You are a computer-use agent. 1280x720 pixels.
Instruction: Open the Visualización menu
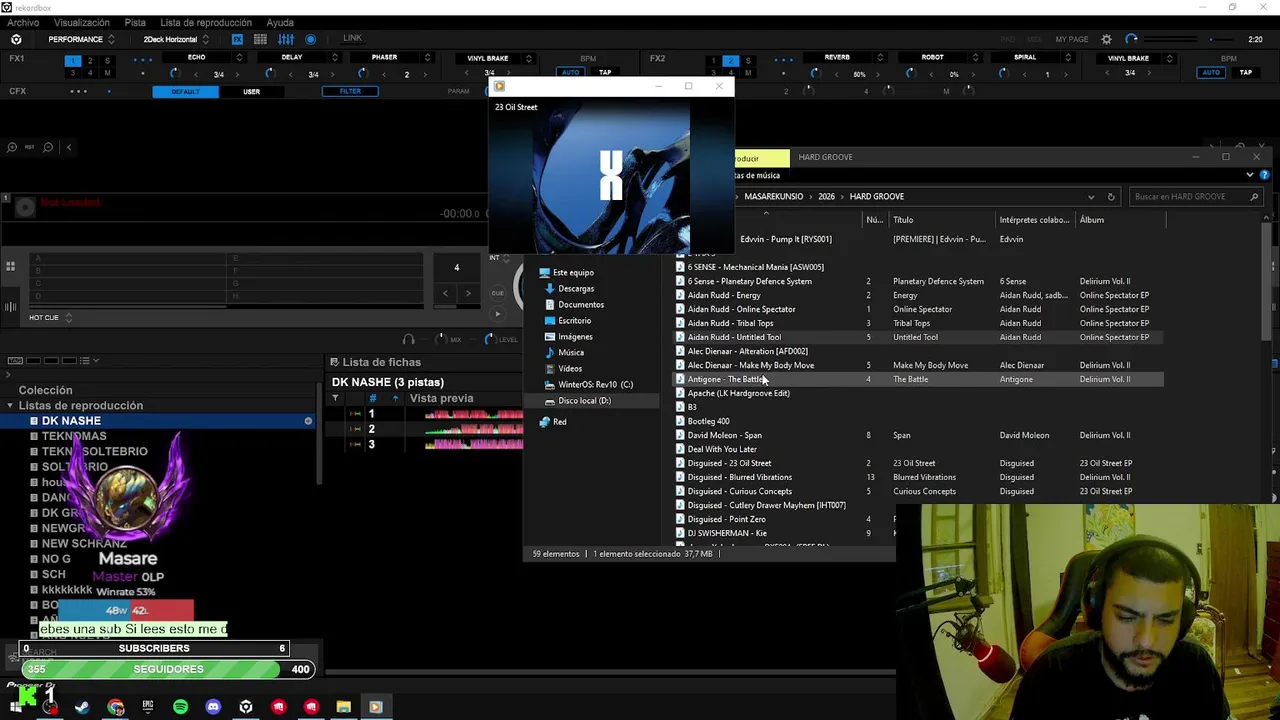[82, 22]
